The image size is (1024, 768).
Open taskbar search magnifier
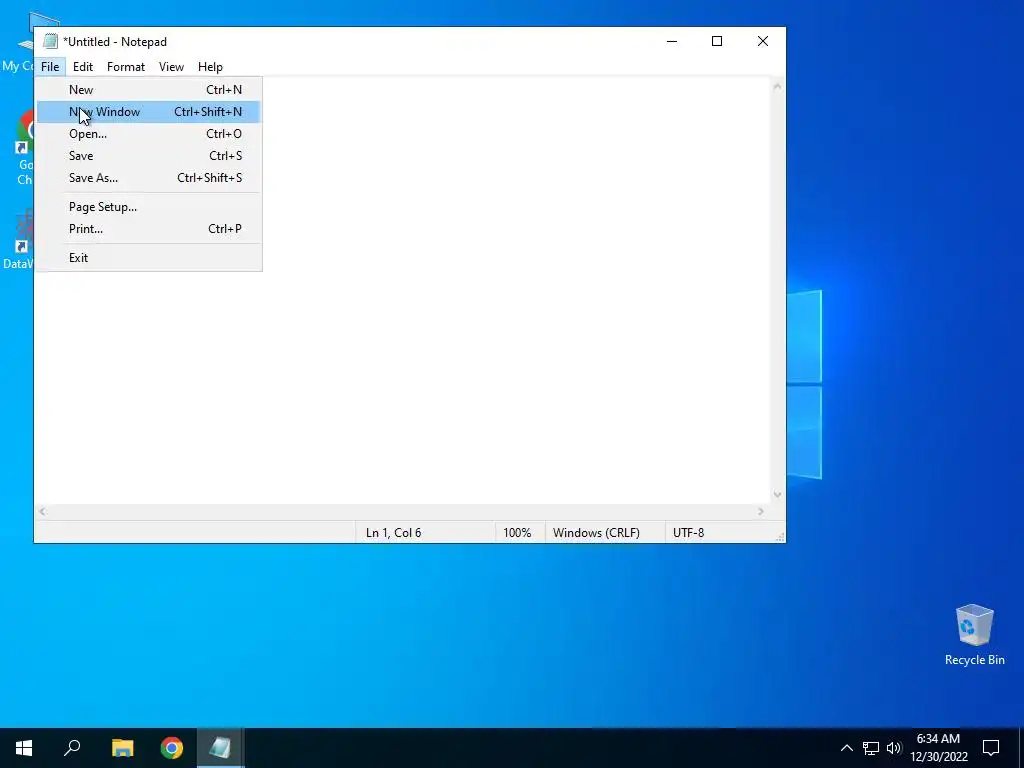point(72,748)
